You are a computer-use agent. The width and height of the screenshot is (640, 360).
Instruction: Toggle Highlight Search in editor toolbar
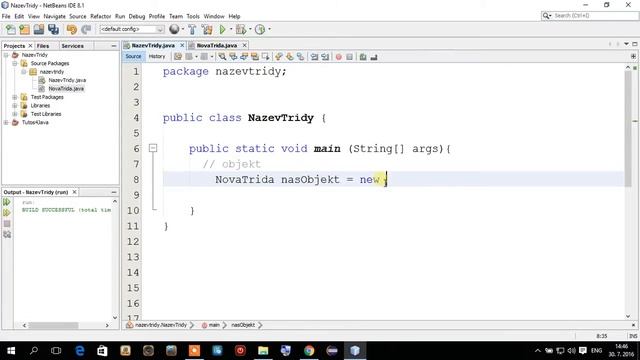[x=255, y=57]
